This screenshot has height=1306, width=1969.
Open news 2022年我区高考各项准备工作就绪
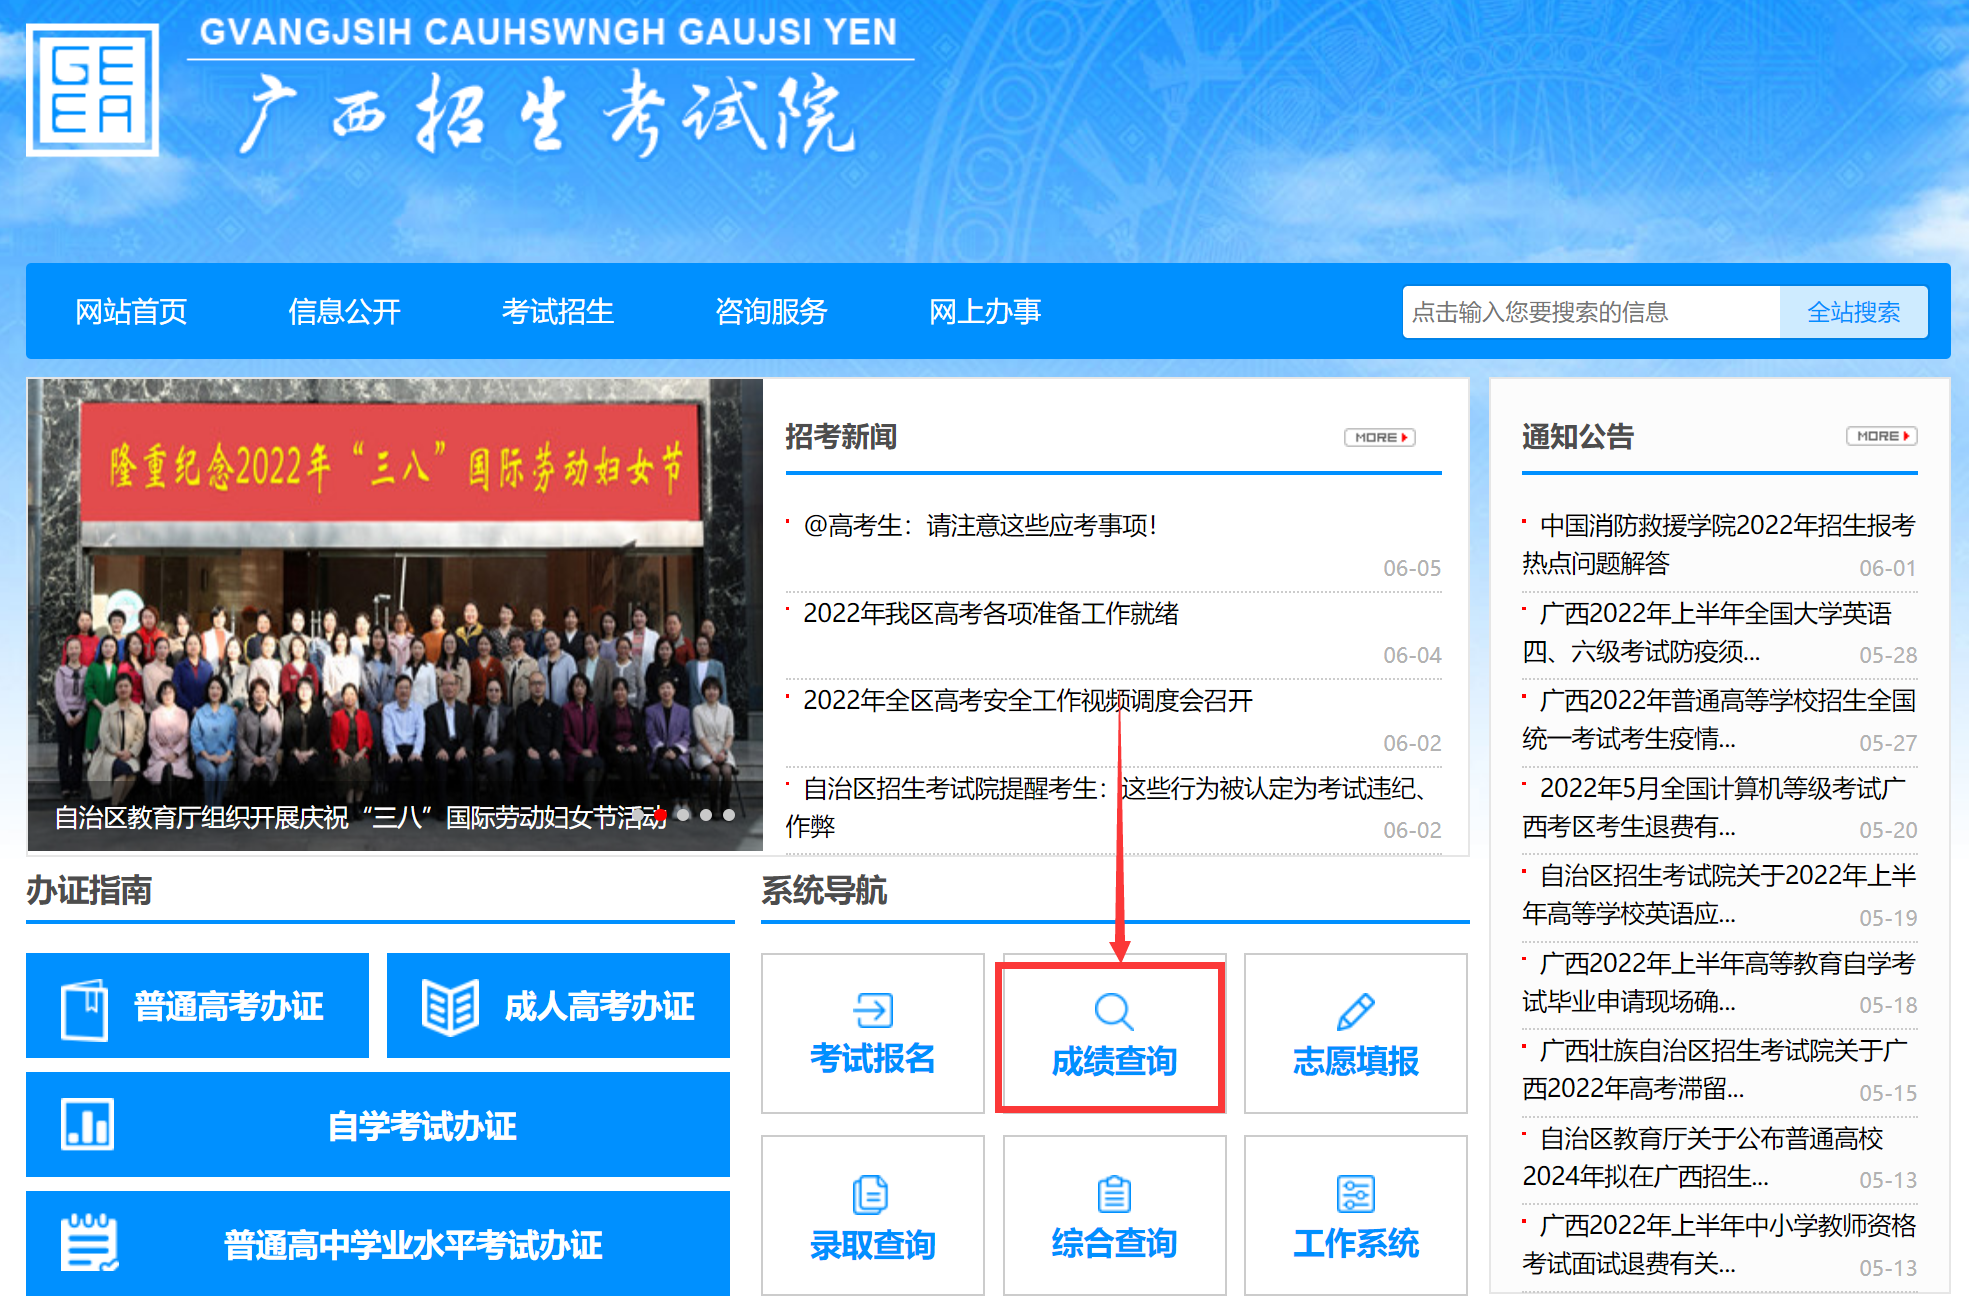pos(990,613)
